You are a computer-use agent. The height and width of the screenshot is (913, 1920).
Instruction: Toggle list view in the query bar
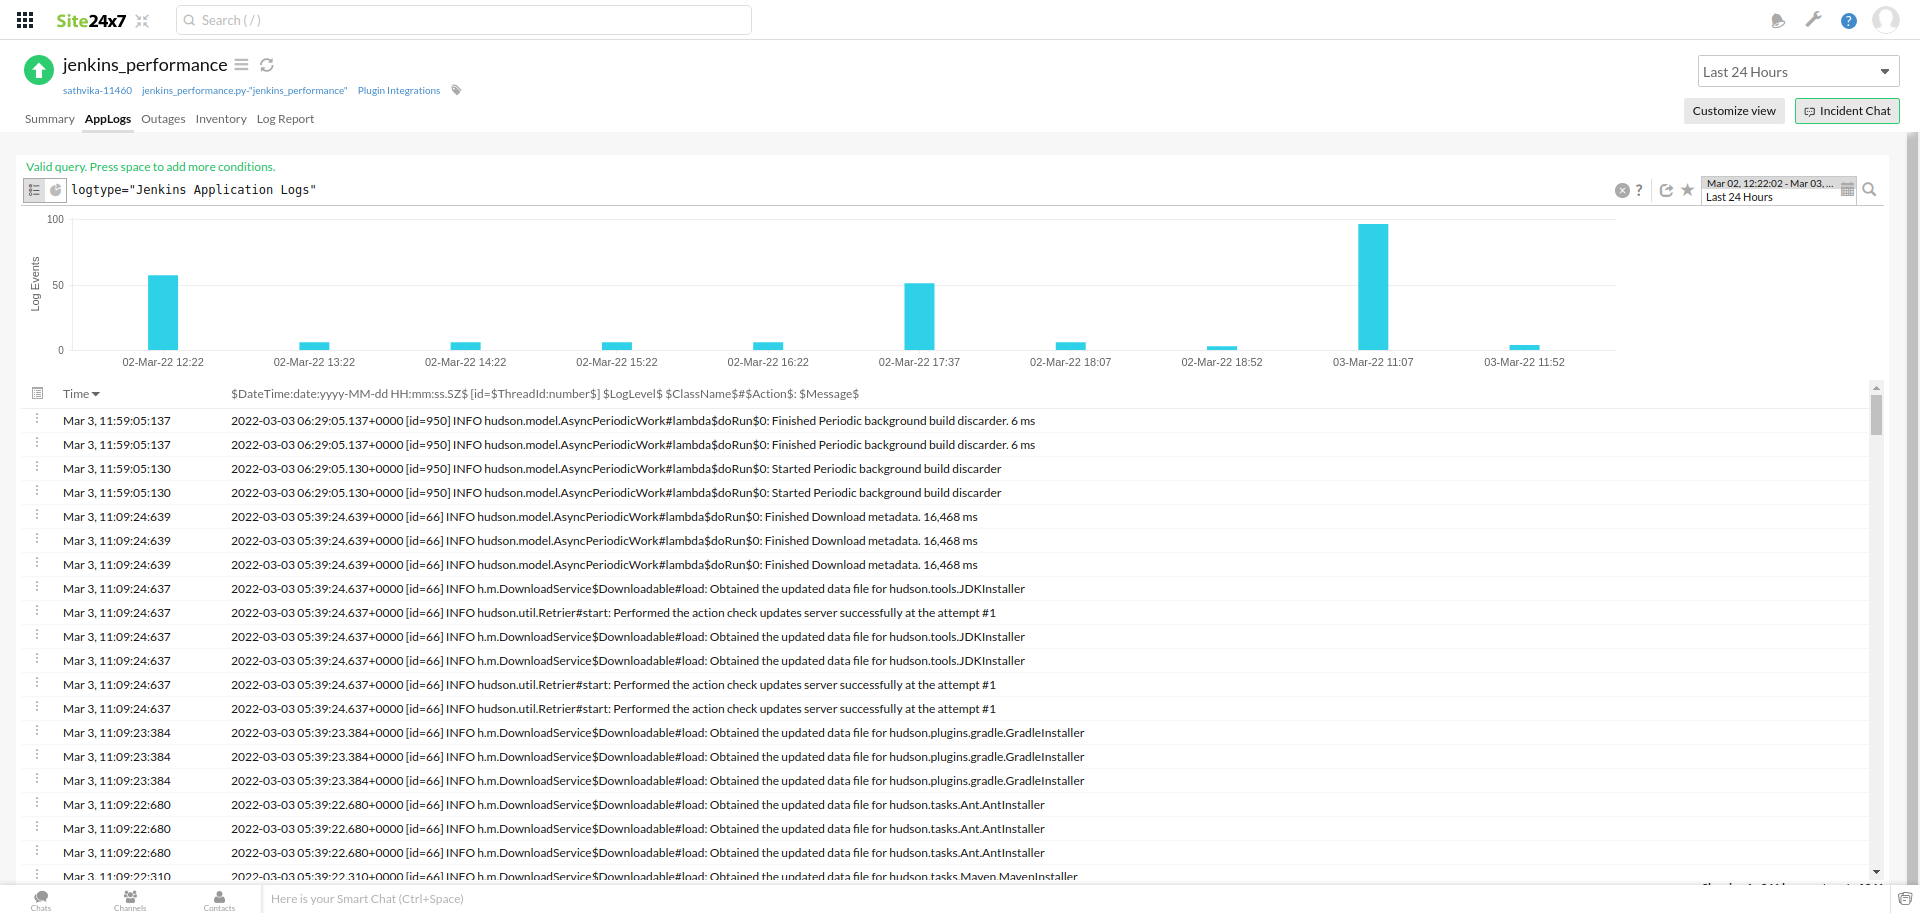point(34,190)
